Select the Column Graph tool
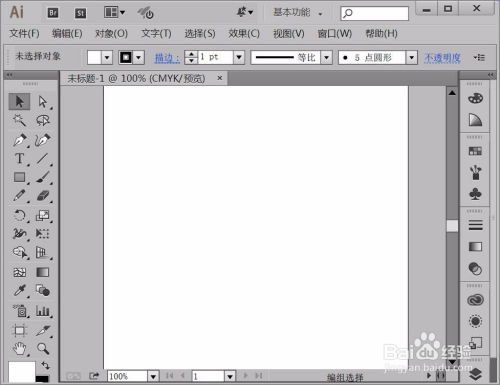Screen dimensions: 500x385 (43, 311)
